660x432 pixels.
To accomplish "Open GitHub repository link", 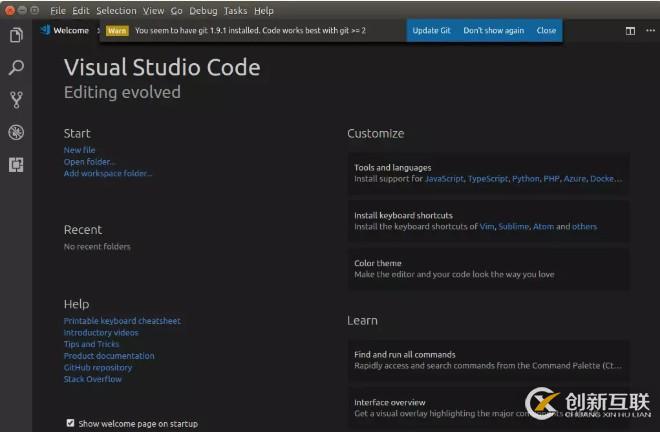I will [x=98, y=368].
